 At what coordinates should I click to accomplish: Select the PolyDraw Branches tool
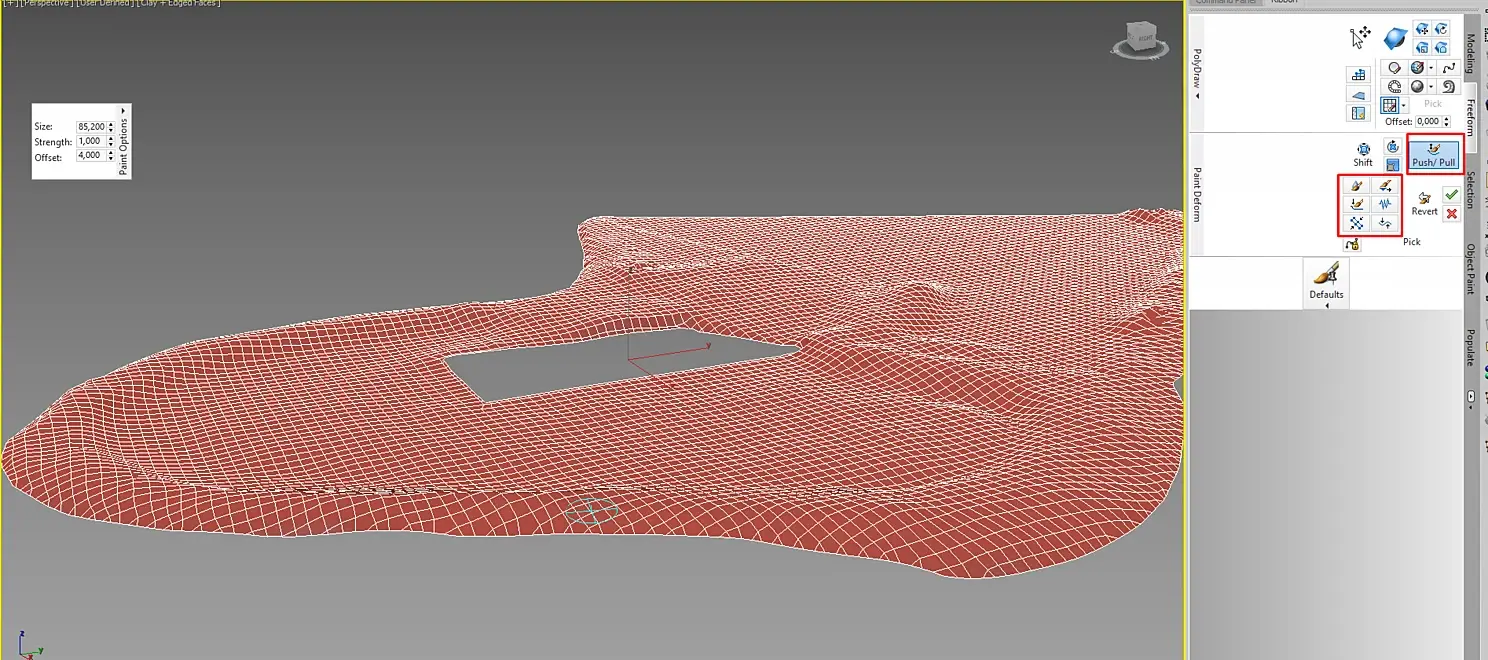point(1450,86)
